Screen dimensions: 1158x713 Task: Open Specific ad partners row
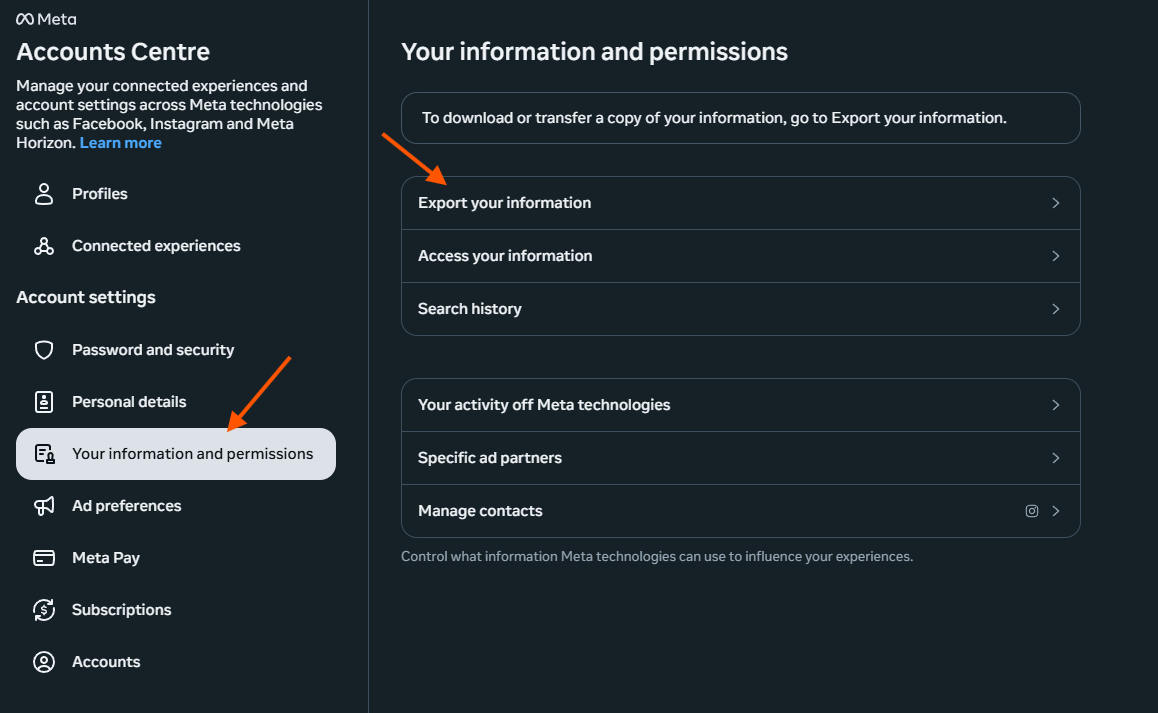pyautogui.click(x=740, y=458)
